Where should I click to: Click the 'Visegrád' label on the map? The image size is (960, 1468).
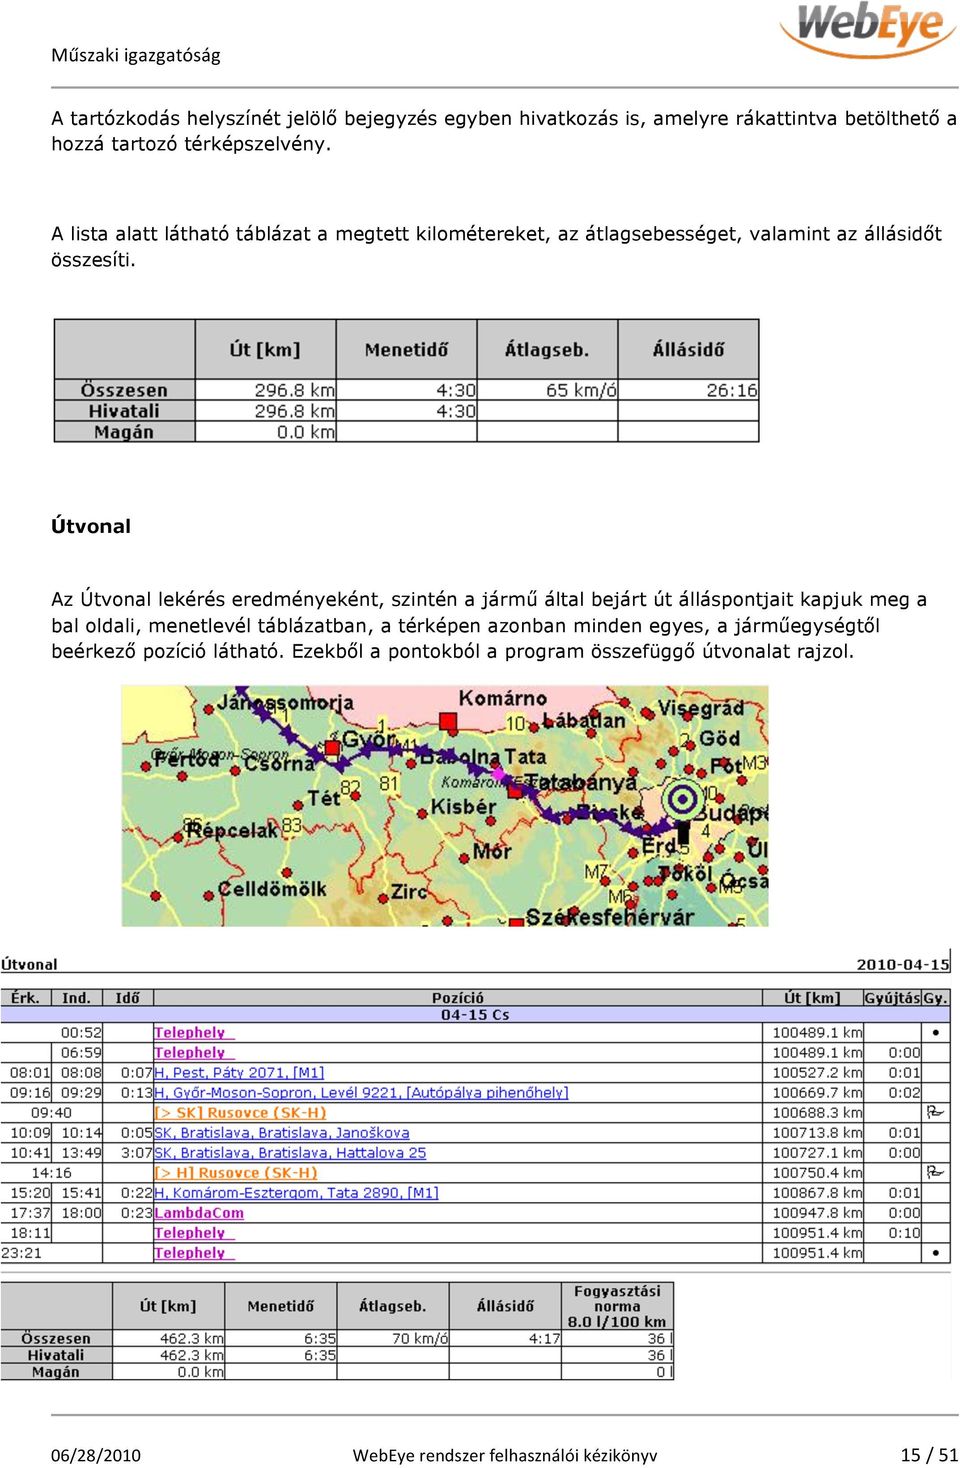701,708
